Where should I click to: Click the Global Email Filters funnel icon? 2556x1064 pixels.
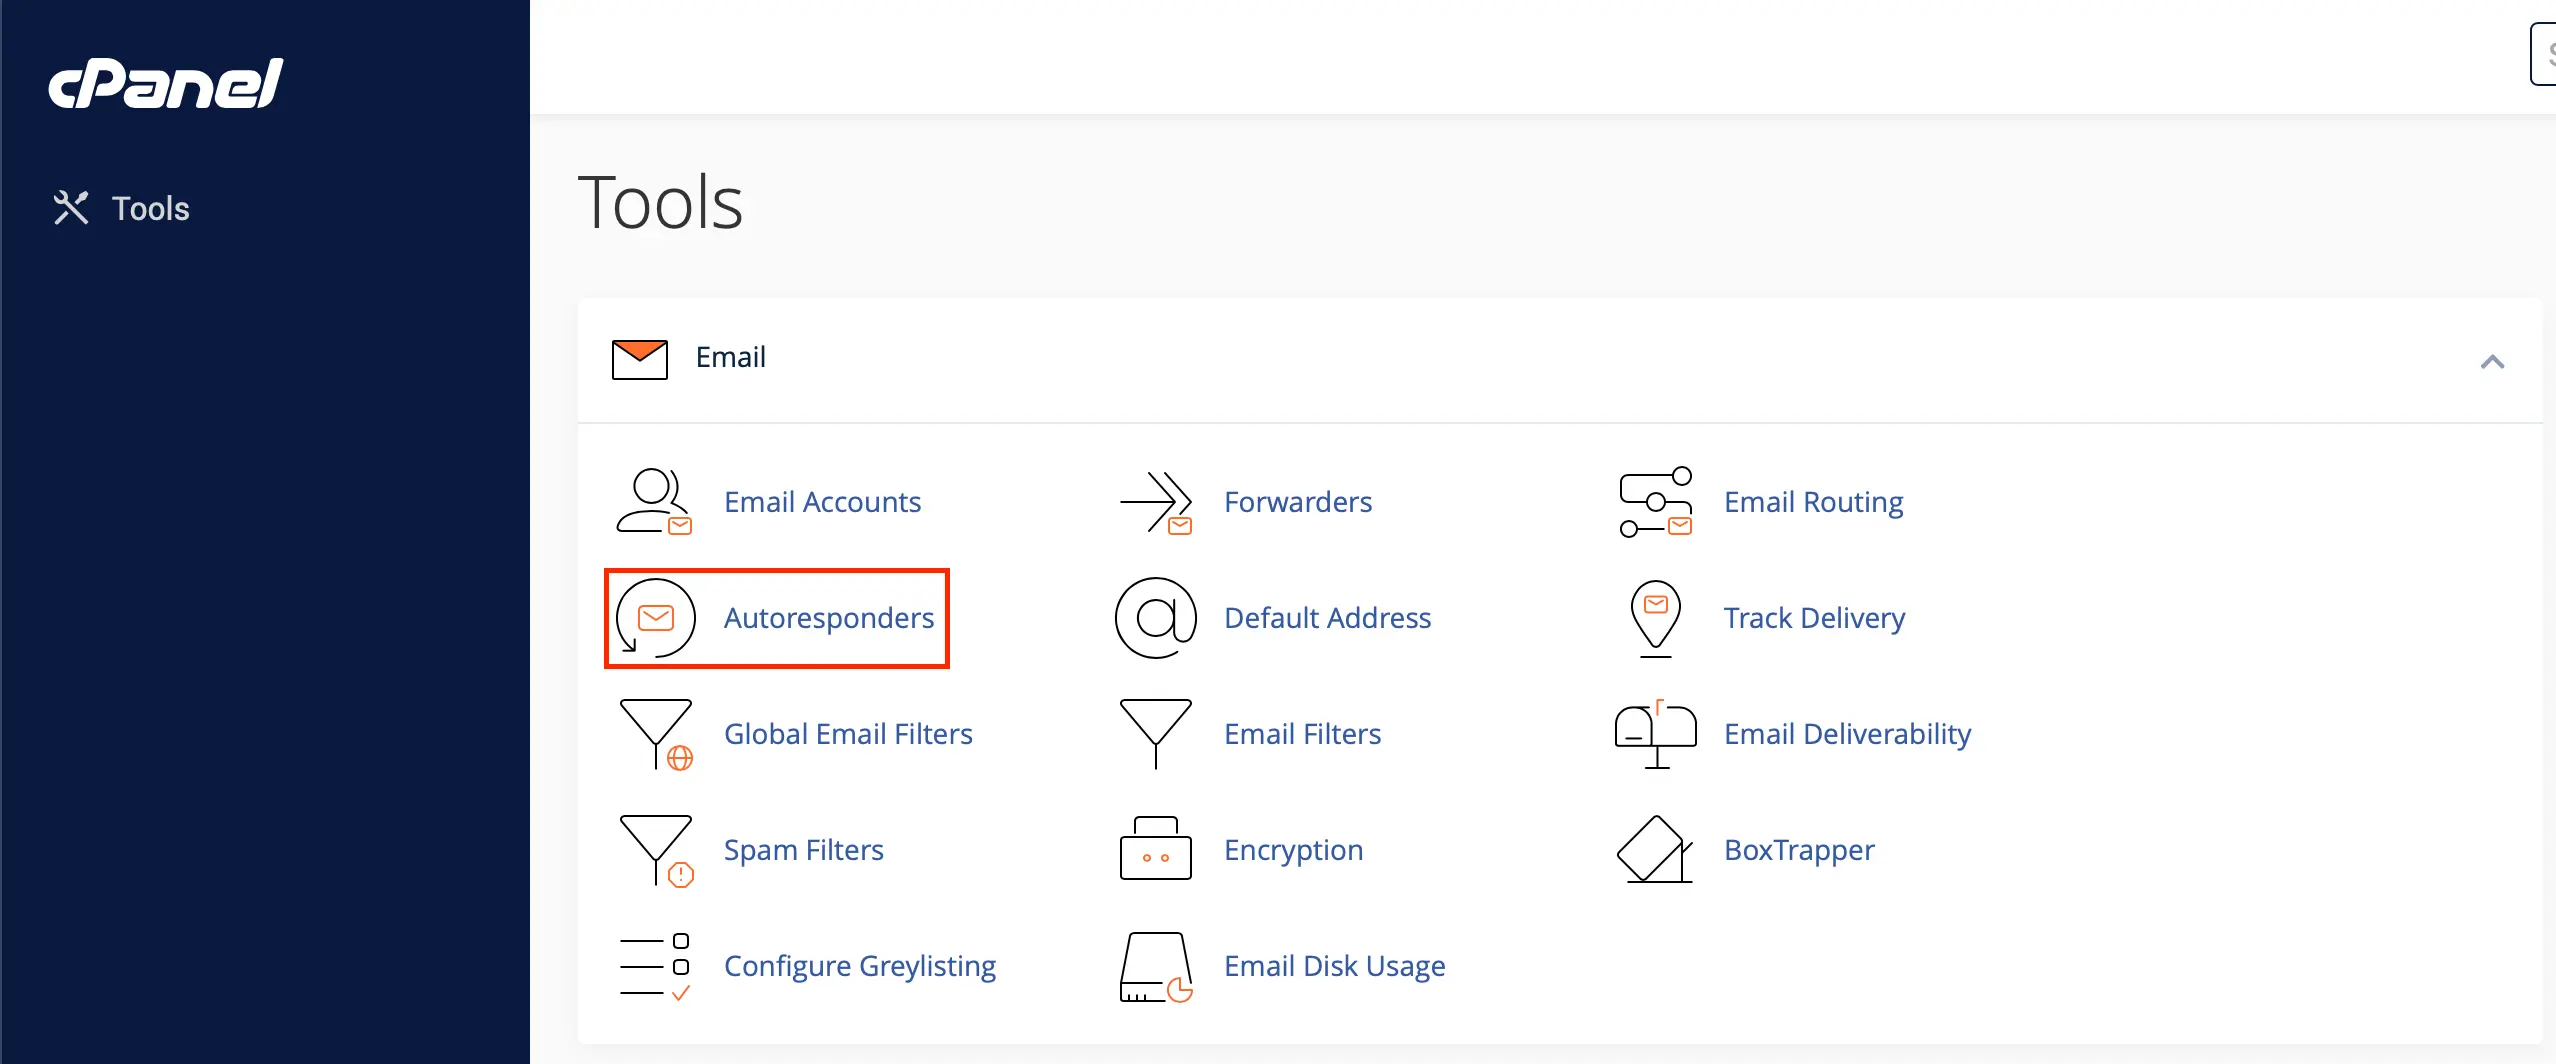pyautogui.click(x=656, y=734)
